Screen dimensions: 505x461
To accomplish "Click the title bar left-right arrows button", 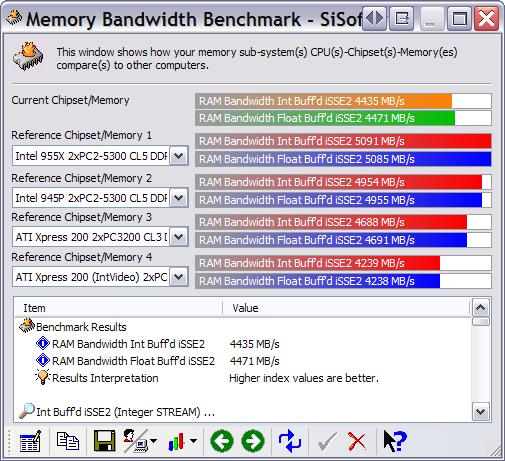I will tap(374, 18).
